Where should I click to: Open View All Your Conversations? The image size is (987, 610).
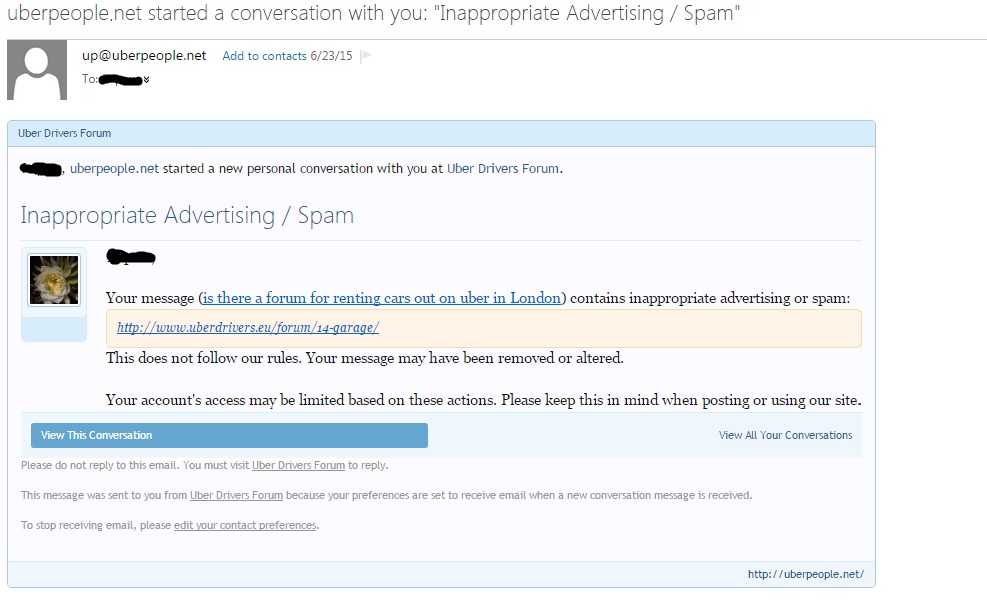coord(785,436)
